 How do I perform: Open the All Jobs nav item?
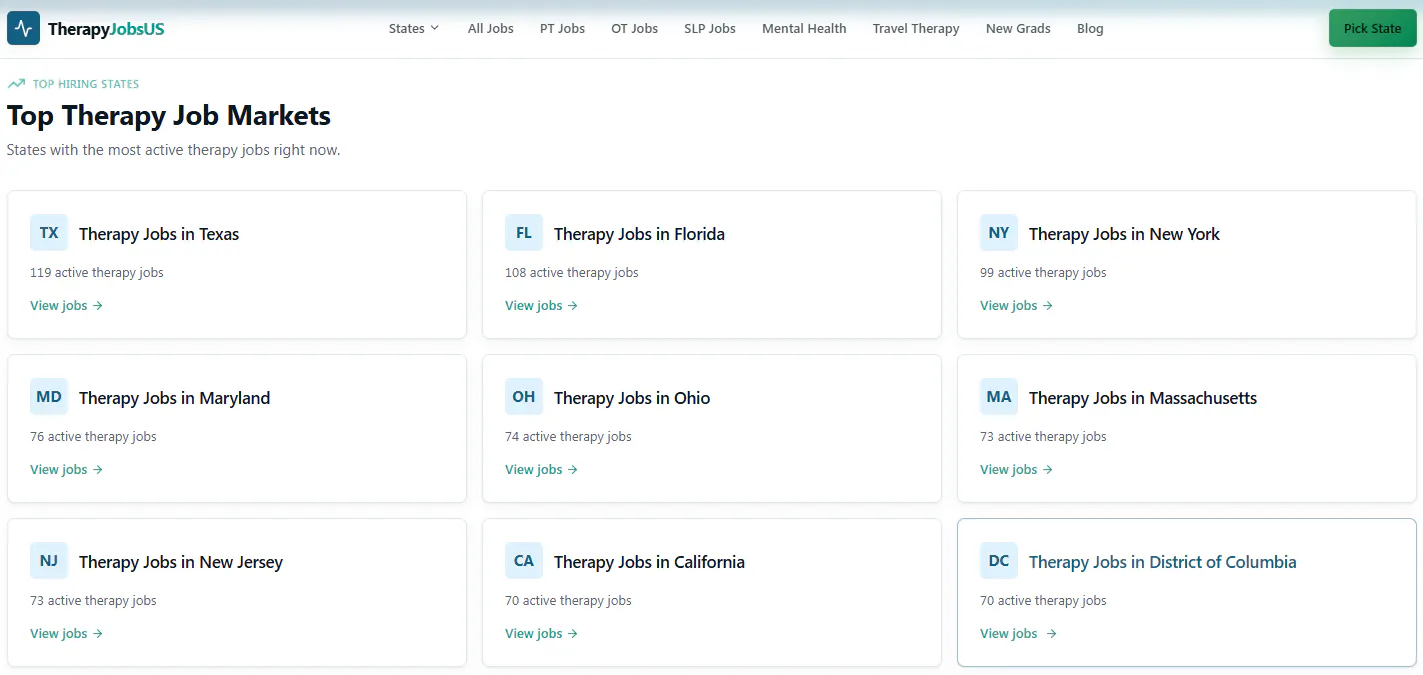[x=491, y=28]
